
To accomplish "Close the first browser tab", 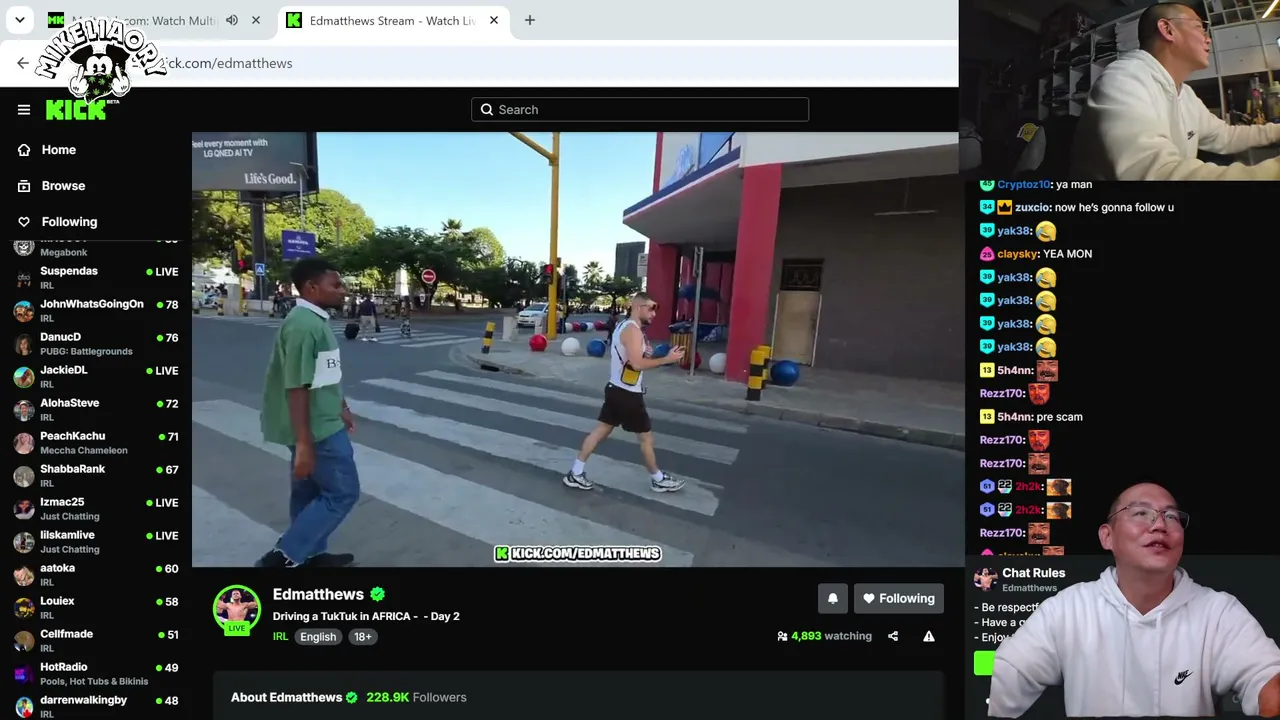I will click(256, 20).
